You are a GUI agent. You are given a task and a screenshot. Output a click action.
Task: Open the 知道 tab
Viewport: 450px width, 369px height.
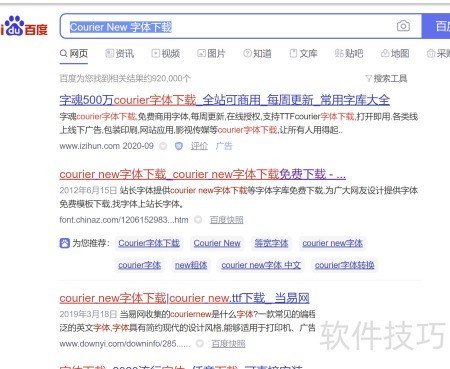point(257,54)
